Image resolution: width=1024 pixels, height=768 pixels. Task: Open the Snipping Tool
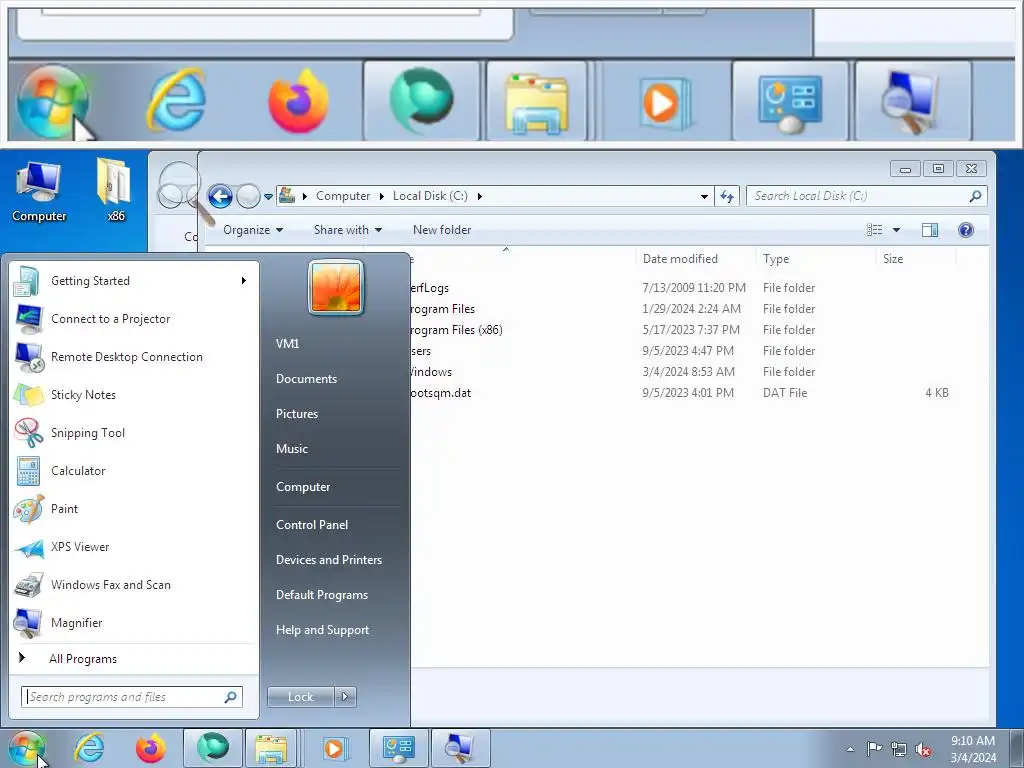tap(133, 432)
